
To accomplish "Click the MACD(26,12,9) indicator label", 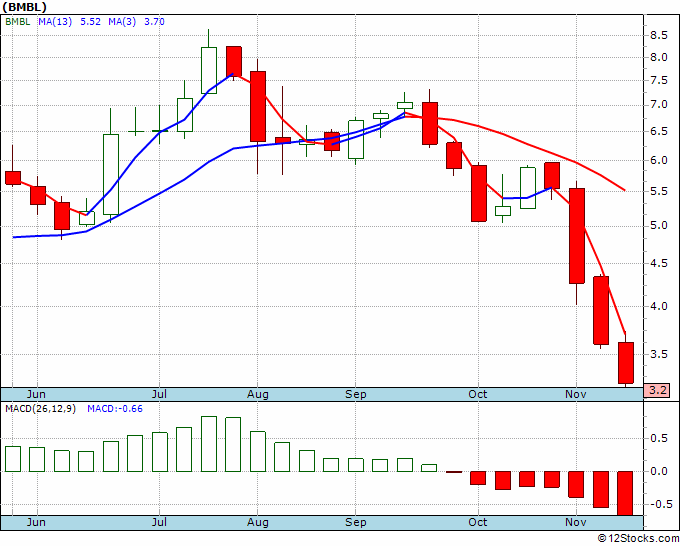I will click(x=40, y=409).
